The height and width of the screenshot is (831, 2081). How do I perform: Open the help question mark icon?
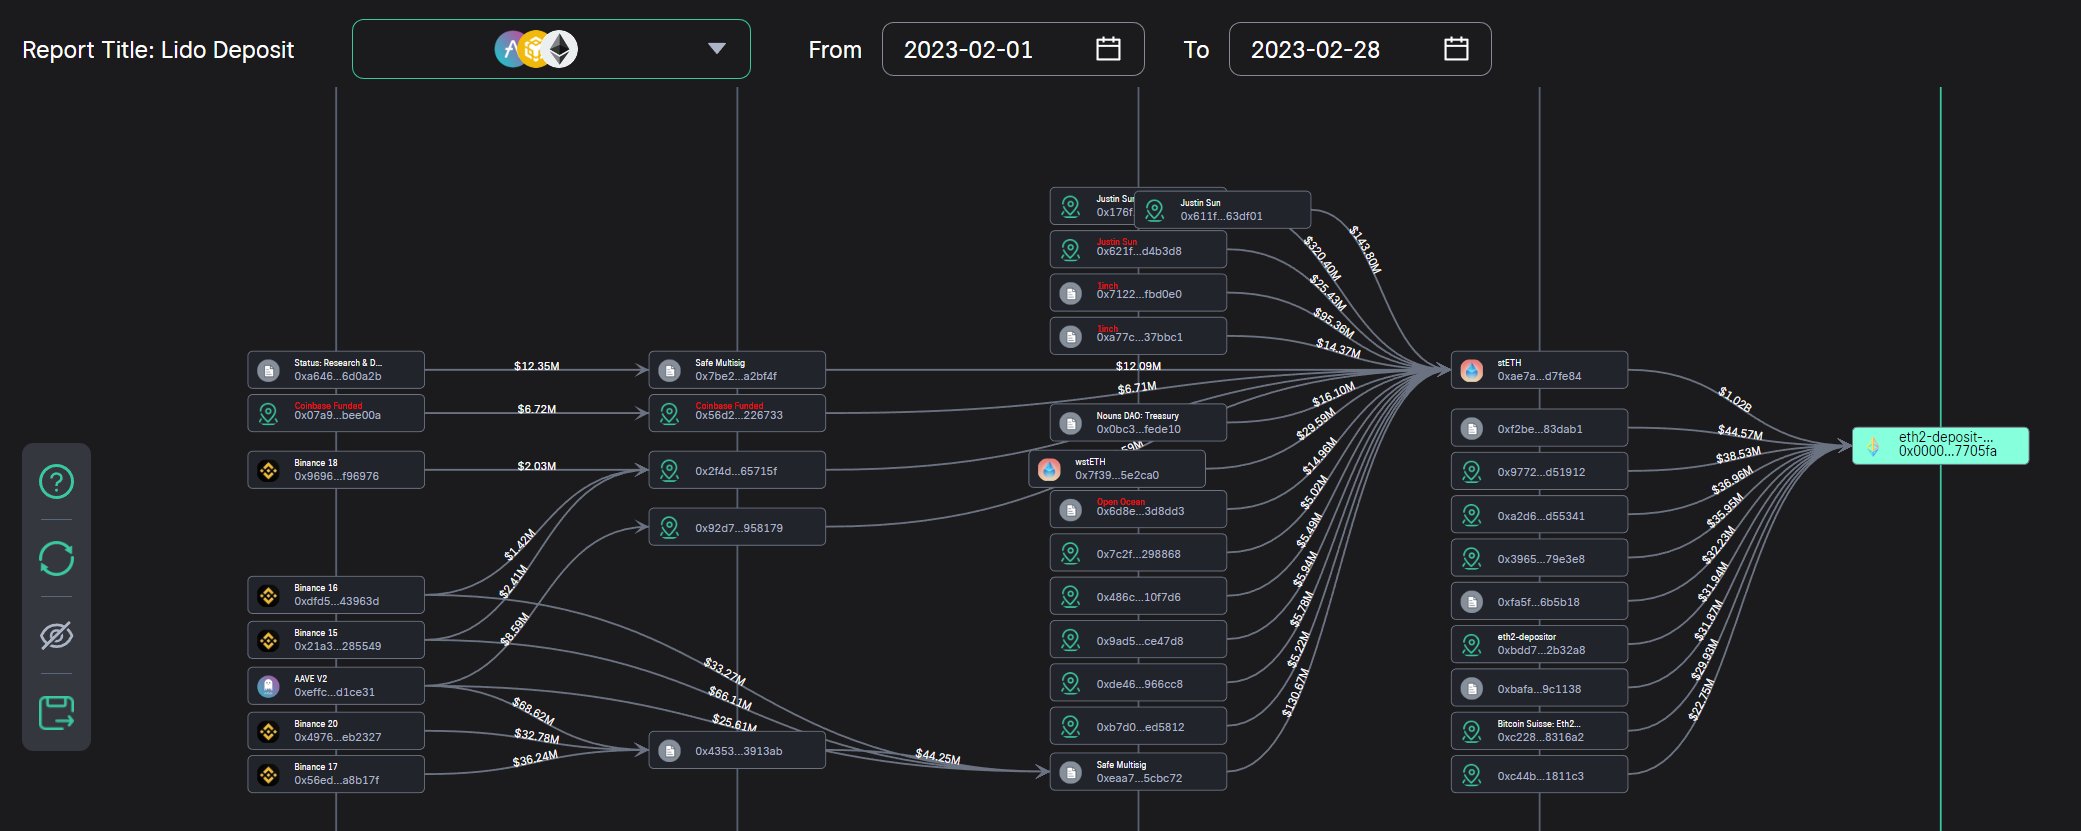click(56, 482)
